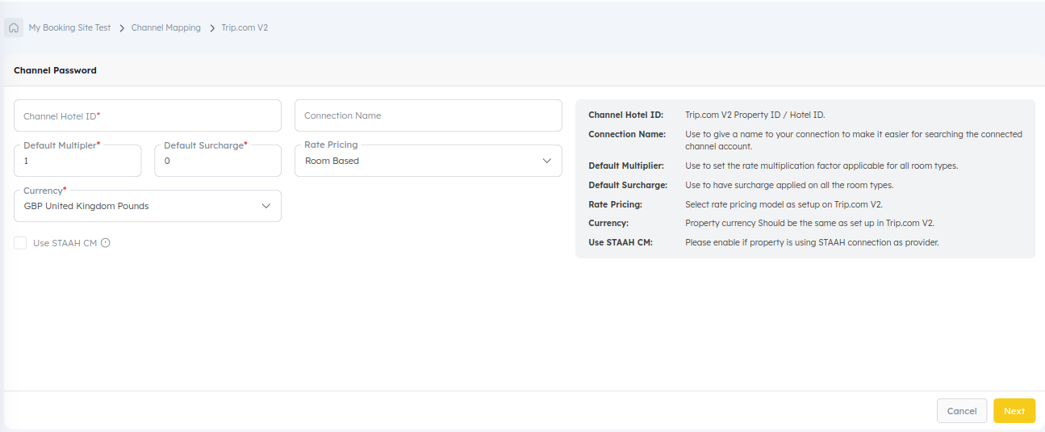Click breadcrumb chevron before Trip.com V2

[x=212, y=28]
